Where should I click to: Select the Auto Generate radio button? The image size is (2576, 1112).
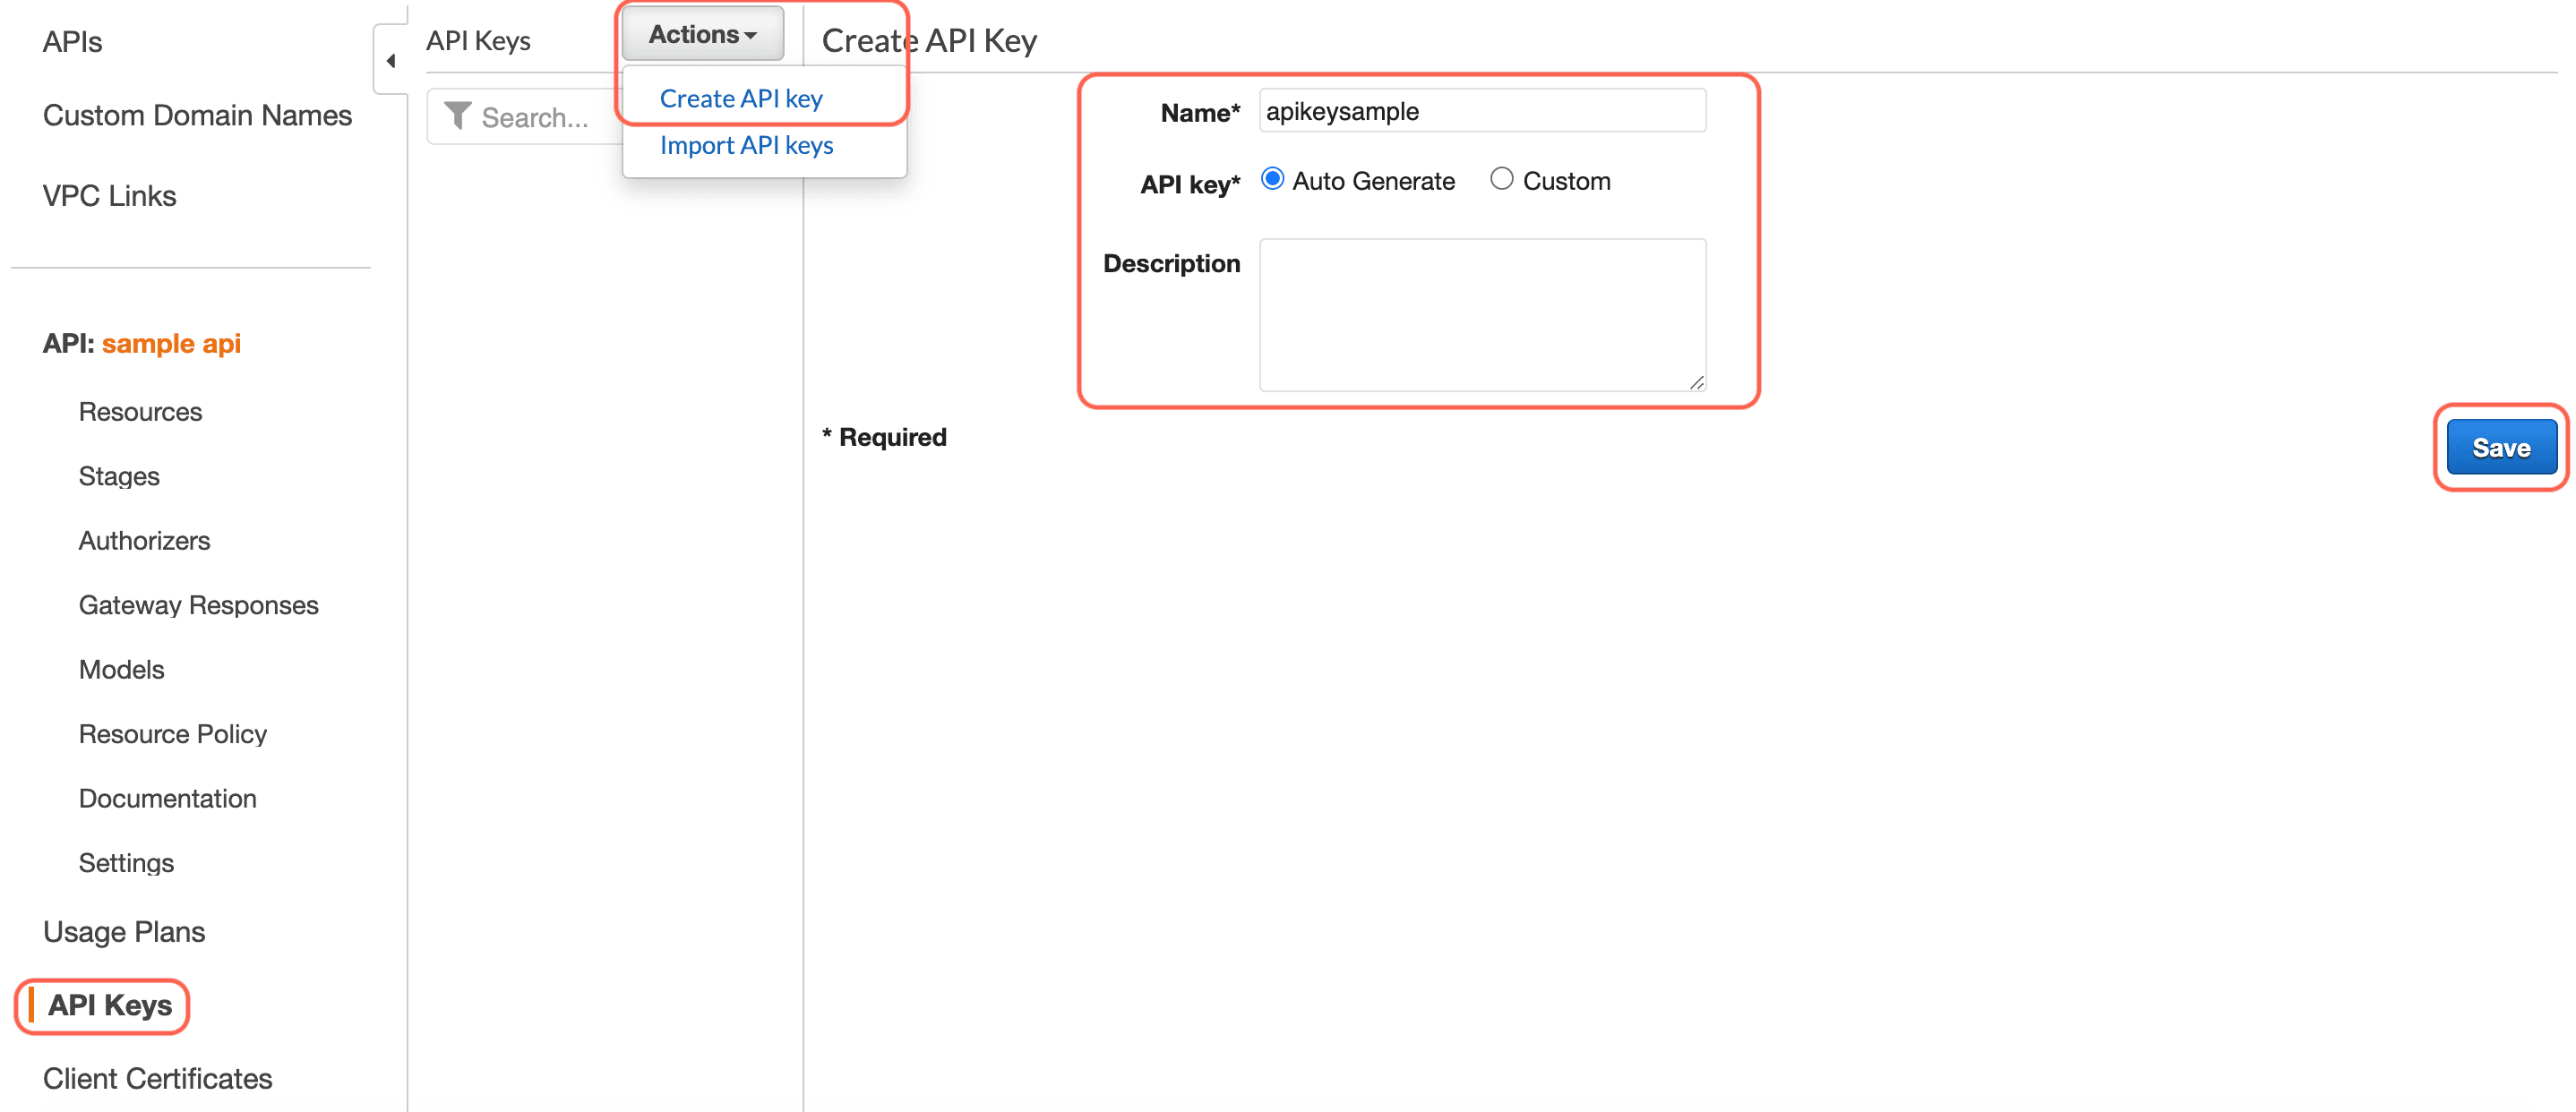1272,179
